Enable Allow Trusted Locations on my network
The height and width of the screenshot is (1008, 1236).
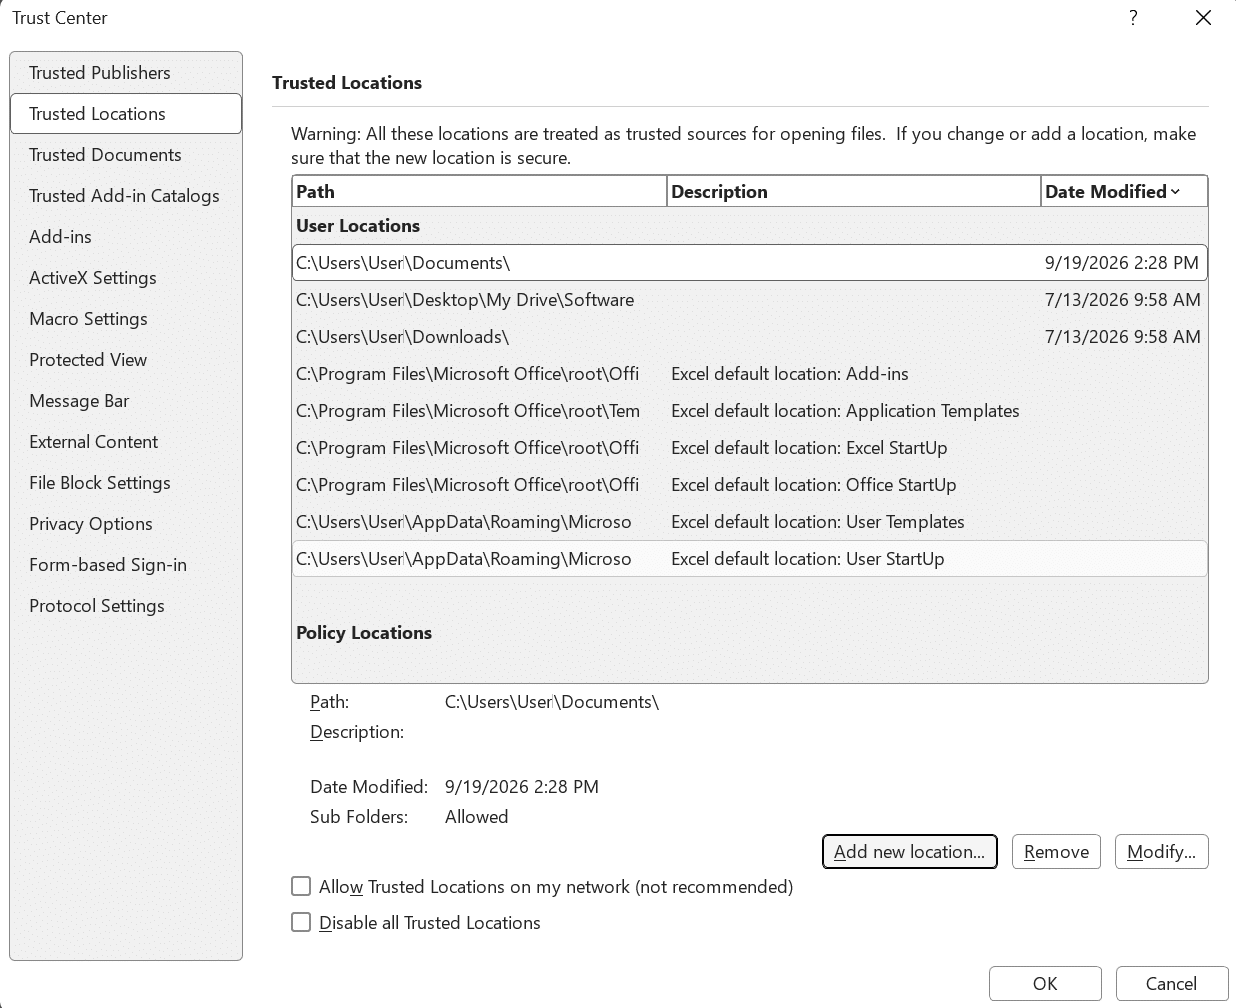pos(301,886)
